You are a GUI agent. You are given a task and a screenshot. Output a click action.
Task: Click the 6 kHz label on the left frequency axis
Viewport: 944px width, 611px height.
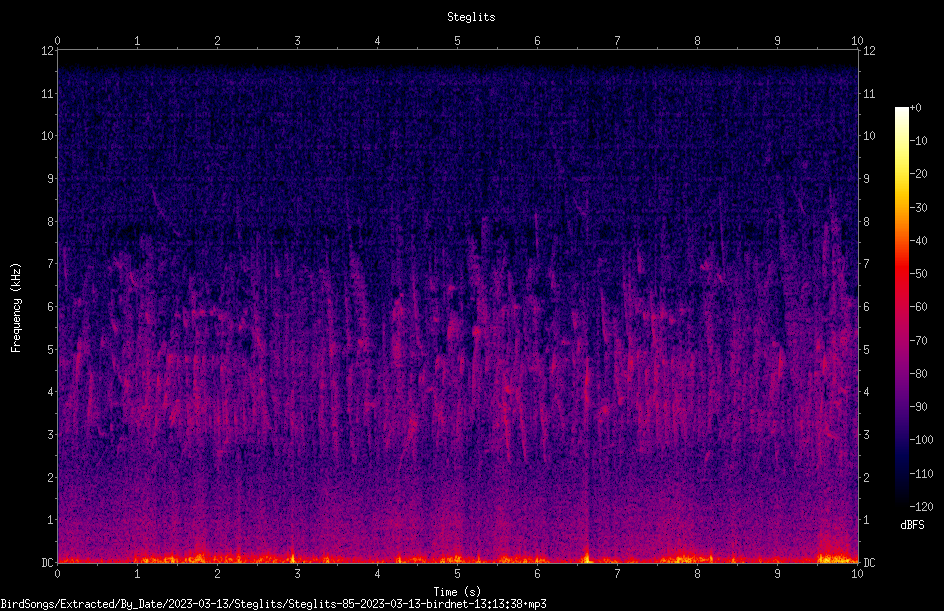(51, 306)
